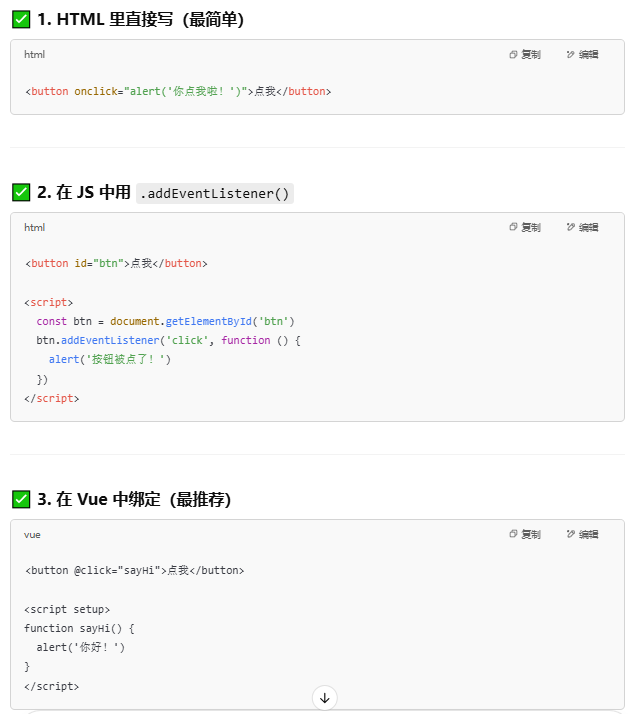
Task: Click the '<script setup>' line
Action: coord(67,609)
